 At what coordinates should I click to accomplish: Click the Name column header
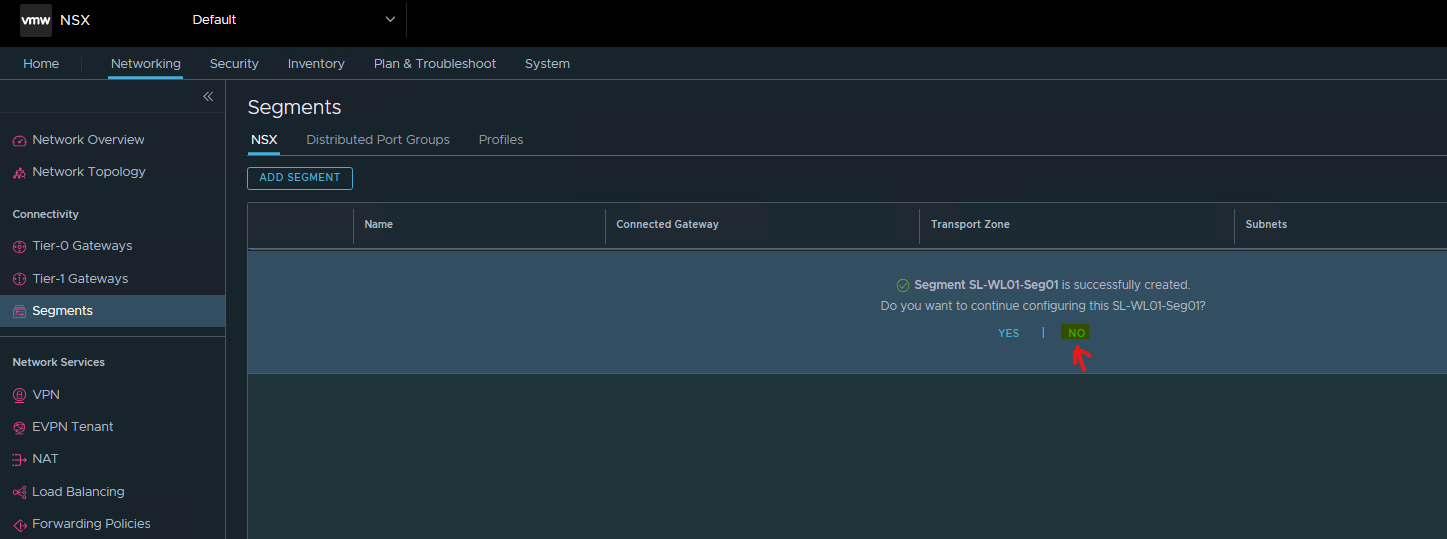(379, 225)
